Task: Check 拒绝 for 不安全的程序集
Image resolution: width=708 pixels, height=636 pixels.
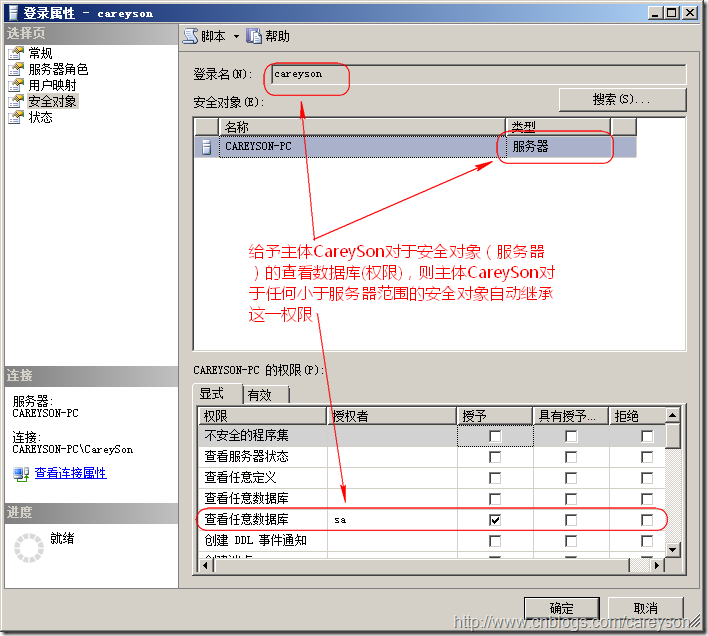Action: (647, 436)
